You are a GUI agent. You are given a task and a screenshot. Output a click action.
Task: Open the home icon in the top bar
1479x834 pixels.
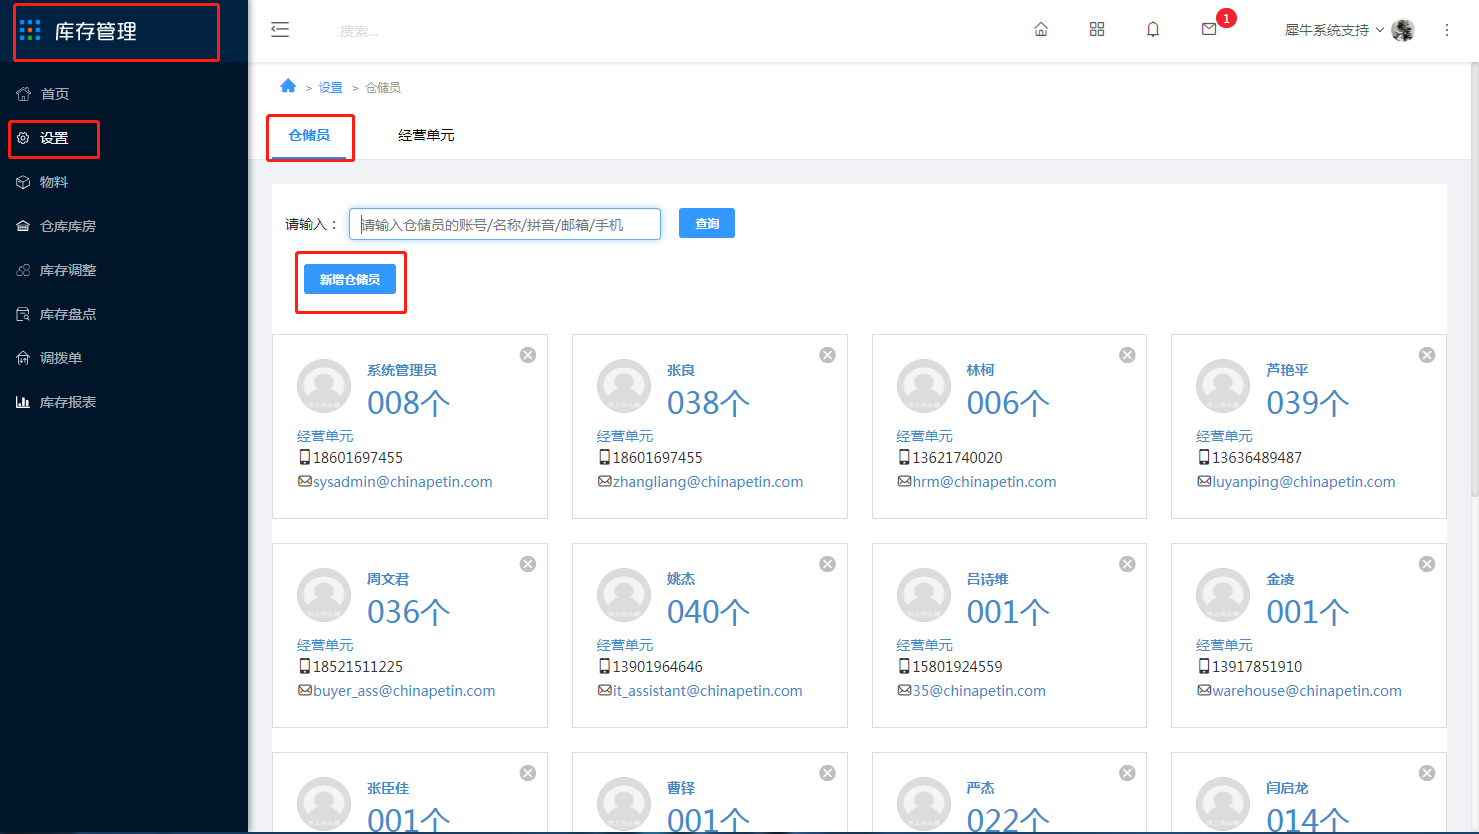1041,30
